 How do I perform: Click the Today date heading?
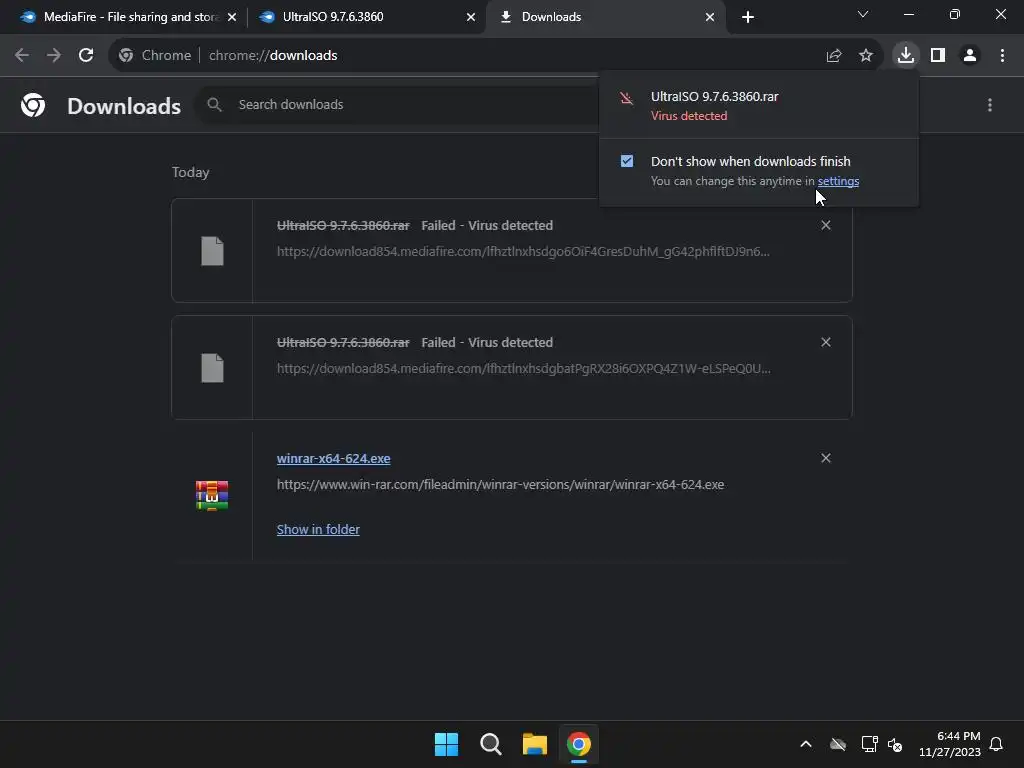click(191, 172)
